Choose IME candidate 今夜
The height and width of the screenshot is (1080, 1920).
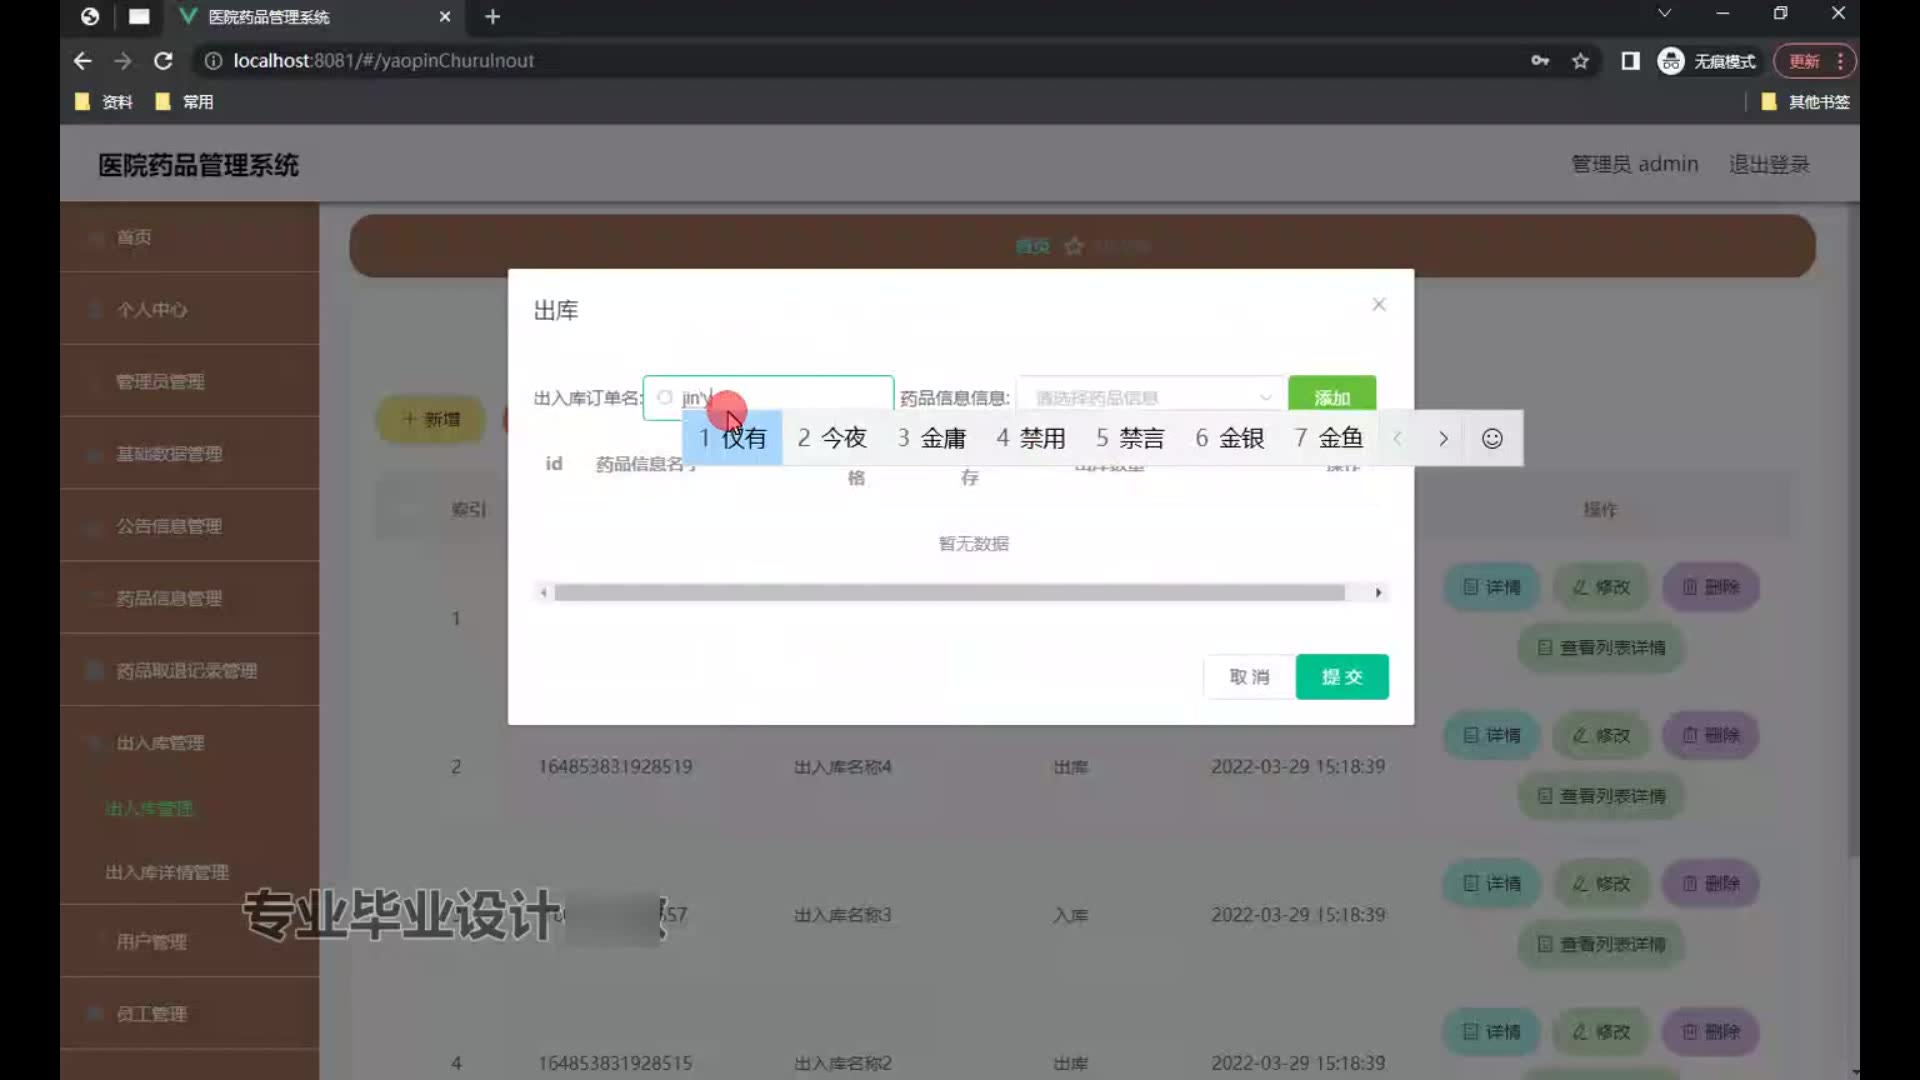pos(832,438)
